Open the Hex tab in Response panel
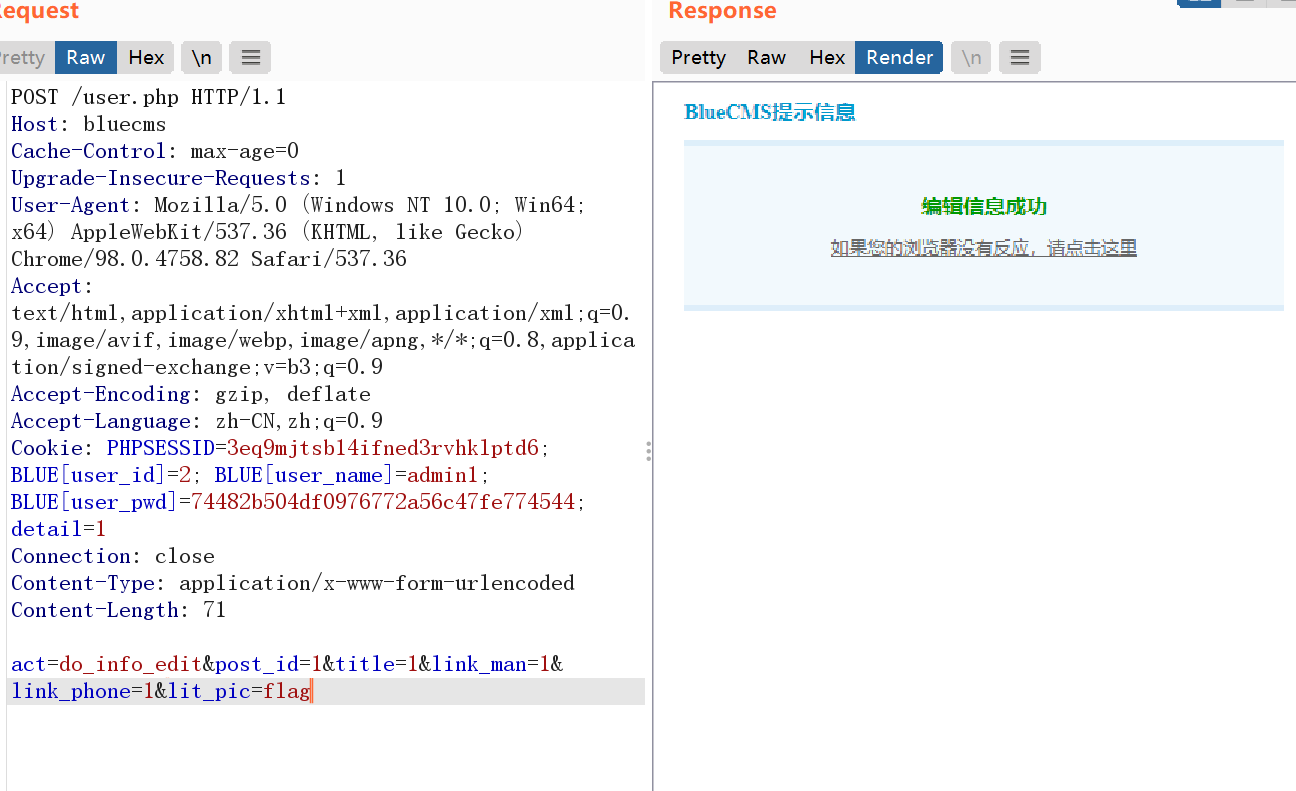 click(x=827, y=57)
